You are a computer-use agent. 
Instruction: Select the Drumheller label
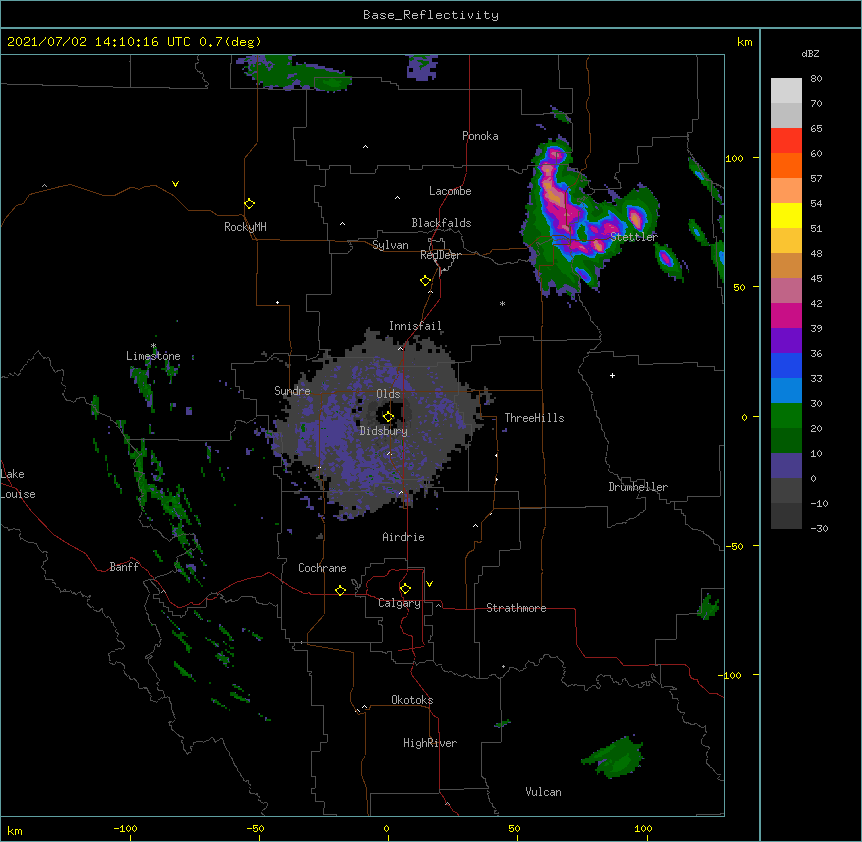click(638, 487)
